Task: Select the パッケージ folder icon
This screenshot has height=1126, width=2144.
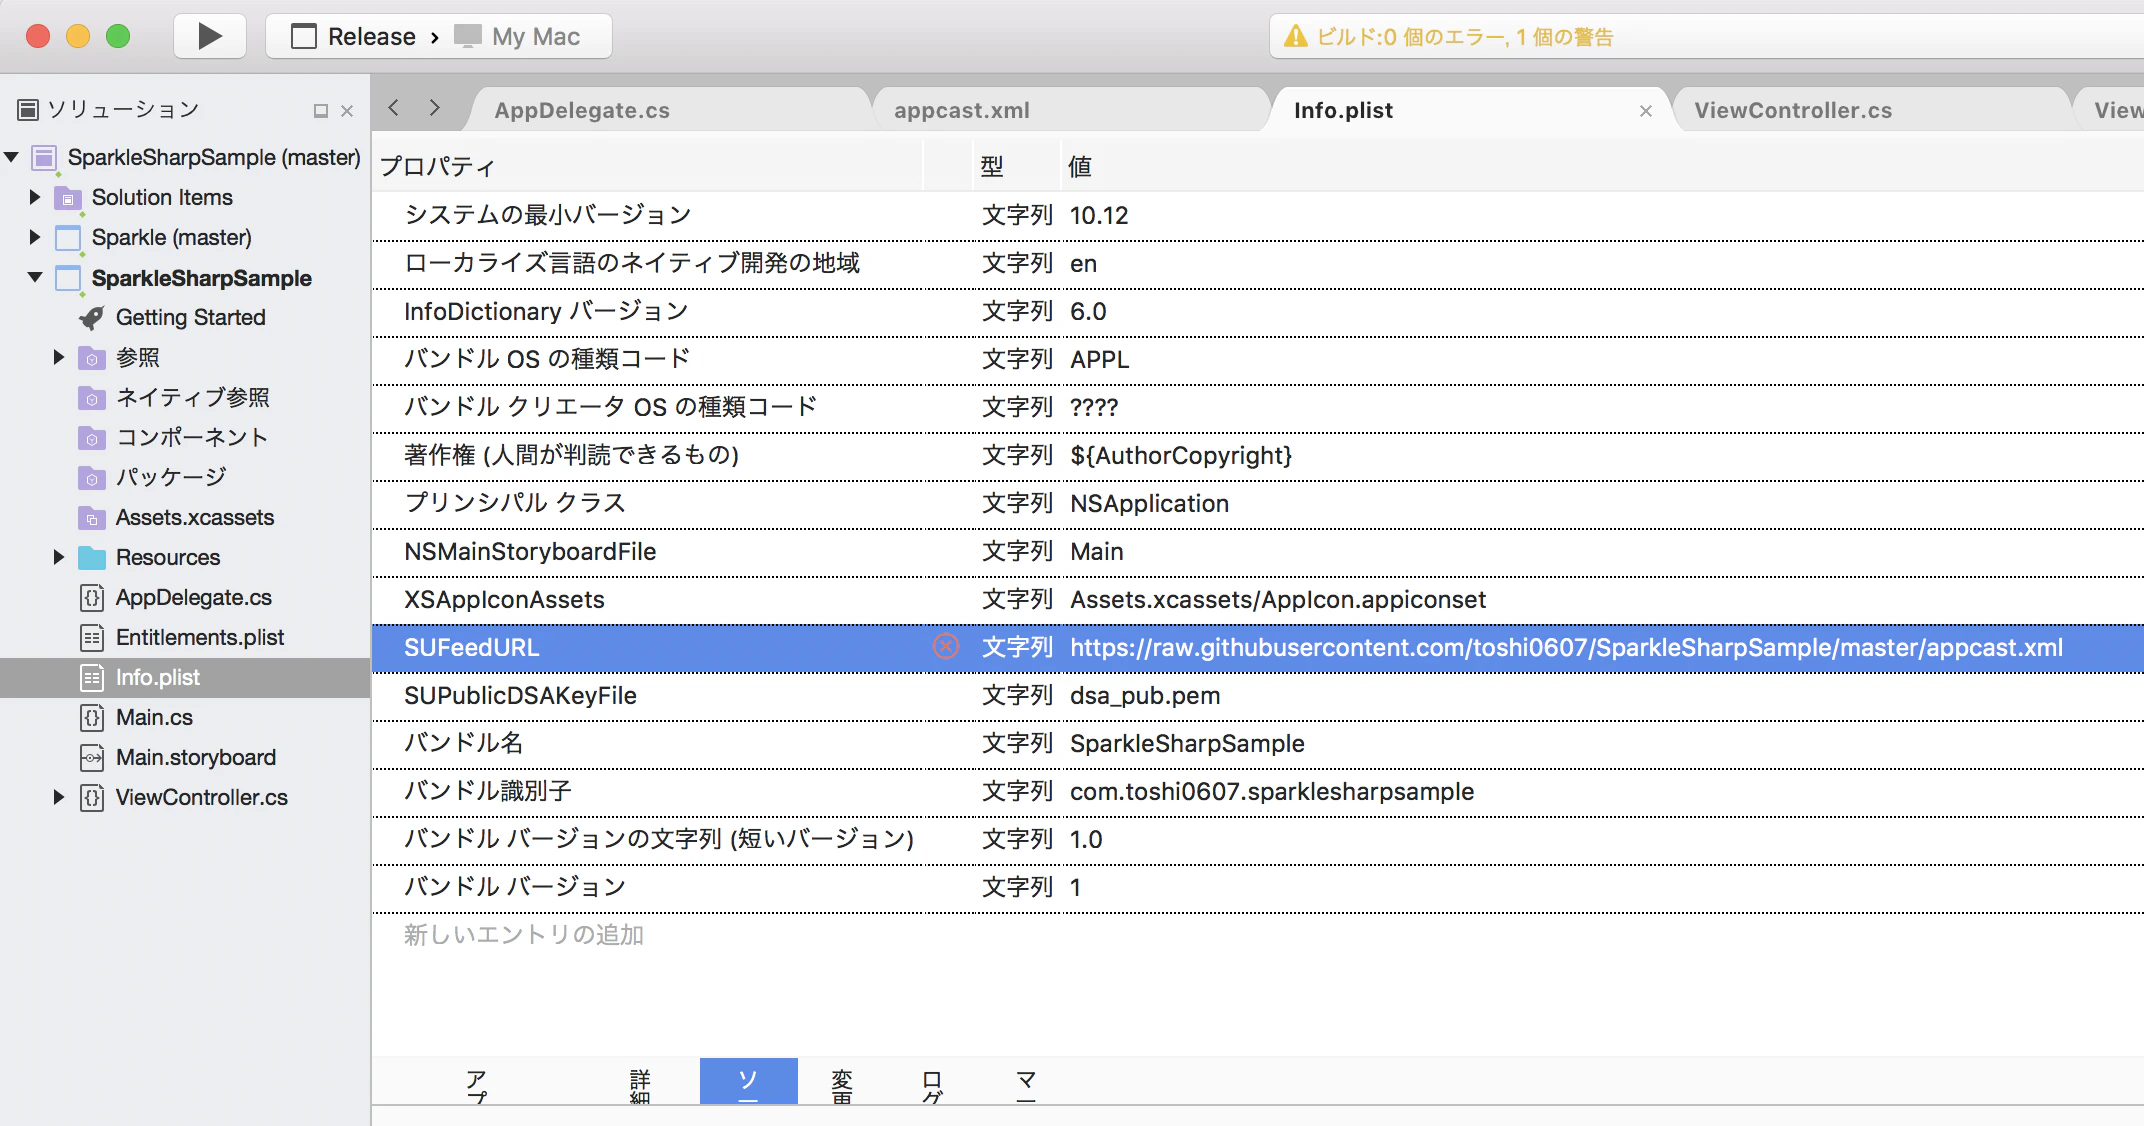Action: pyautogui.click(x=91, y=478)
